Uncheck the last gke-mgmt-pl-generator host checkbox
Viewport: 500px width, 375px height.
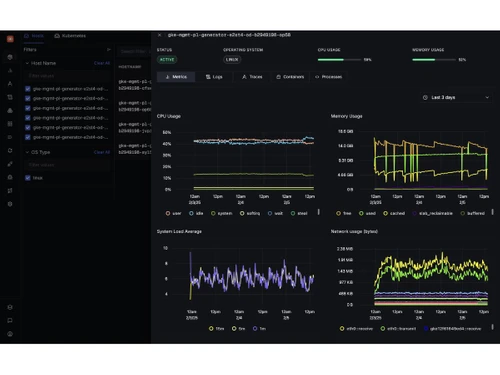[28, 137]
